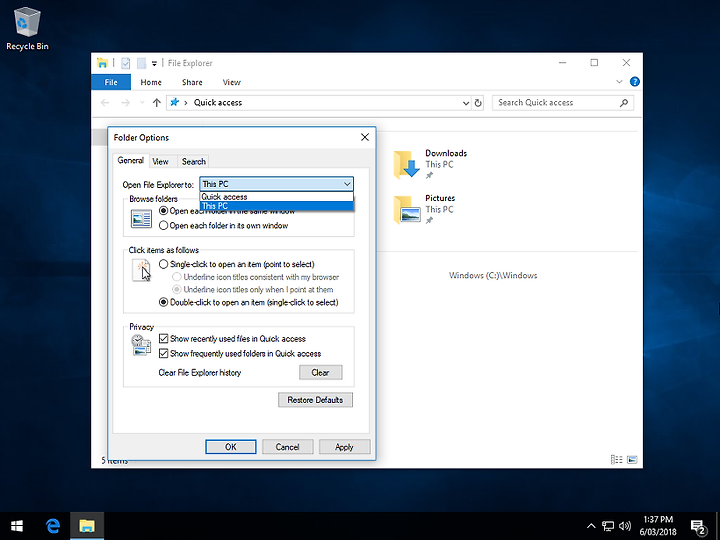Viewport: 720px width, 540px height.
Task: Click the File Explorer taskbar button
Action: point(87,526)
